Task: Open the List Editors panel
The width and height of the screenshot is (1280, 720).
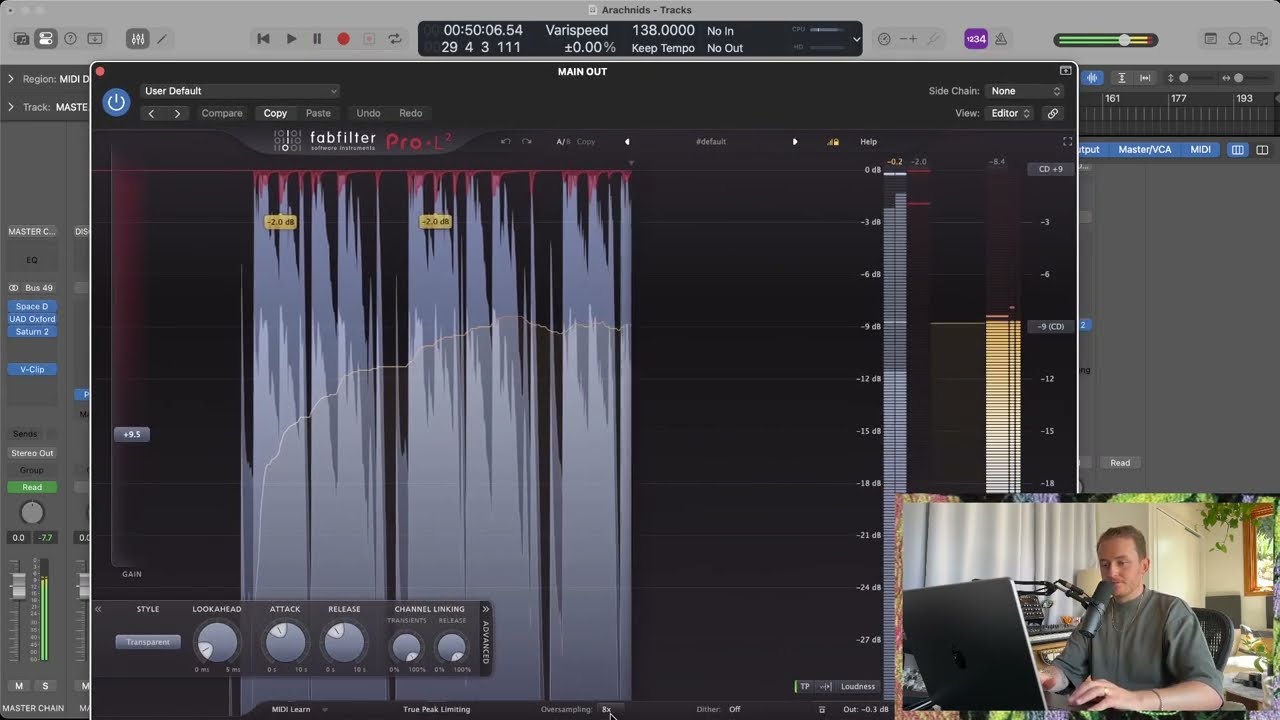Action: click(1211, 39)
